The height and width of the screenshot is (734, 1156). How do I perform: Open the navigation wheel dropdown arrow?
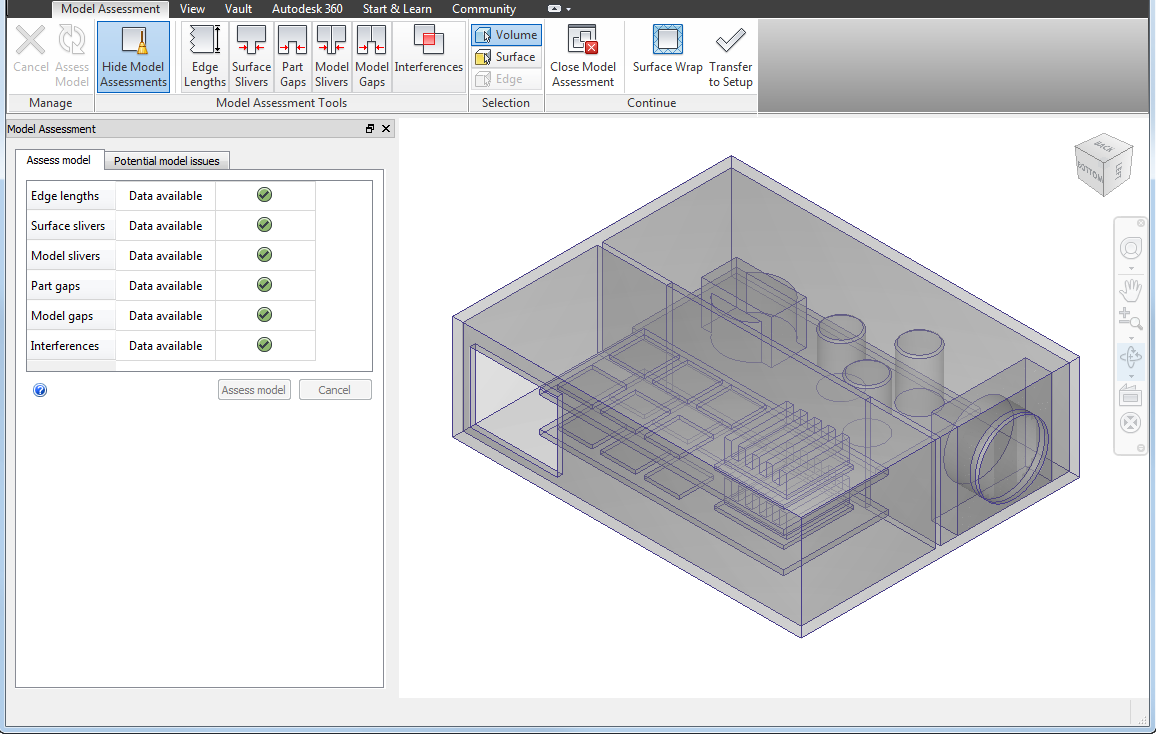coord(1132,270)
